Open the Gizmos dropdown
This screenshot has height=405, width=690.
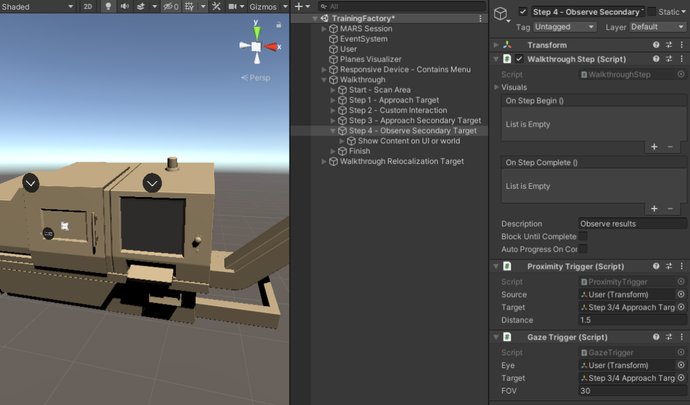pyautogui.click(x=268, y=7)
